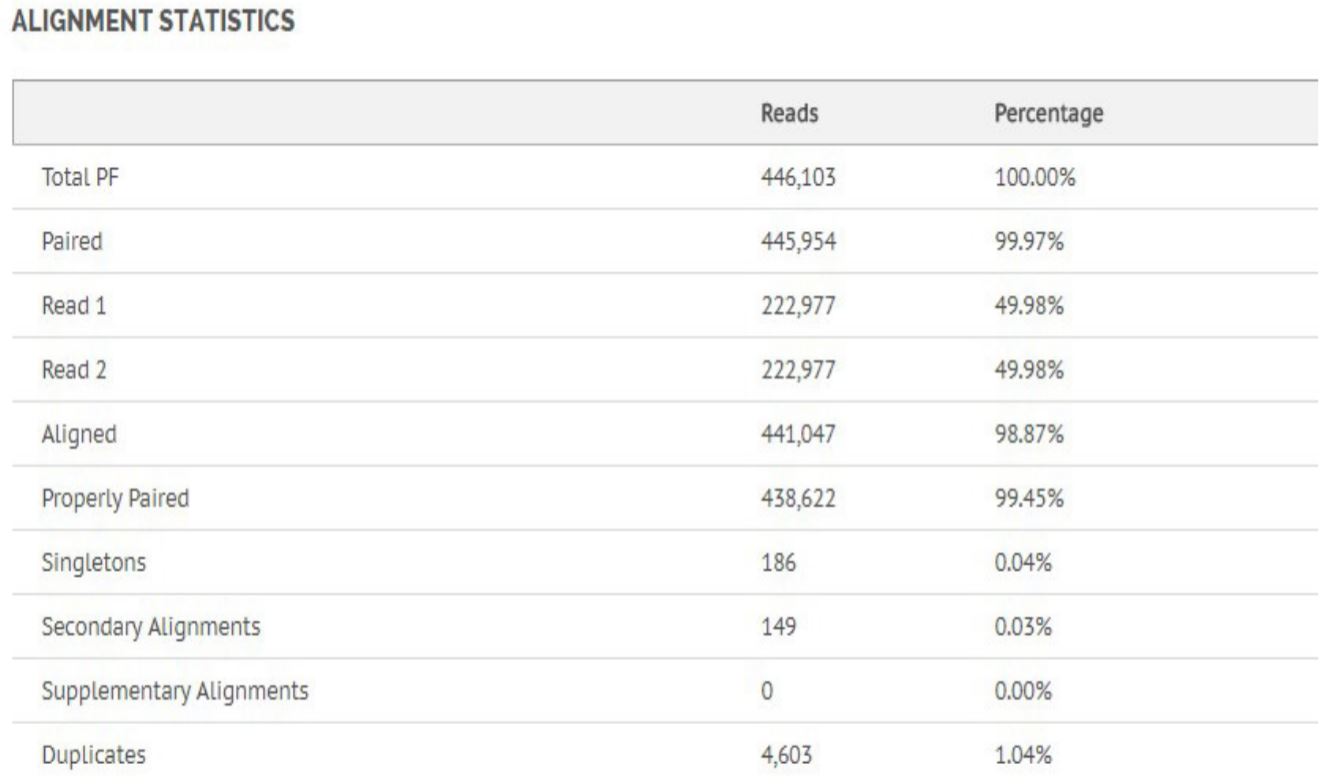Viewport: 1331px width, 784px height.
Task: Select the Read 1 row label
Action: (74, 306)
